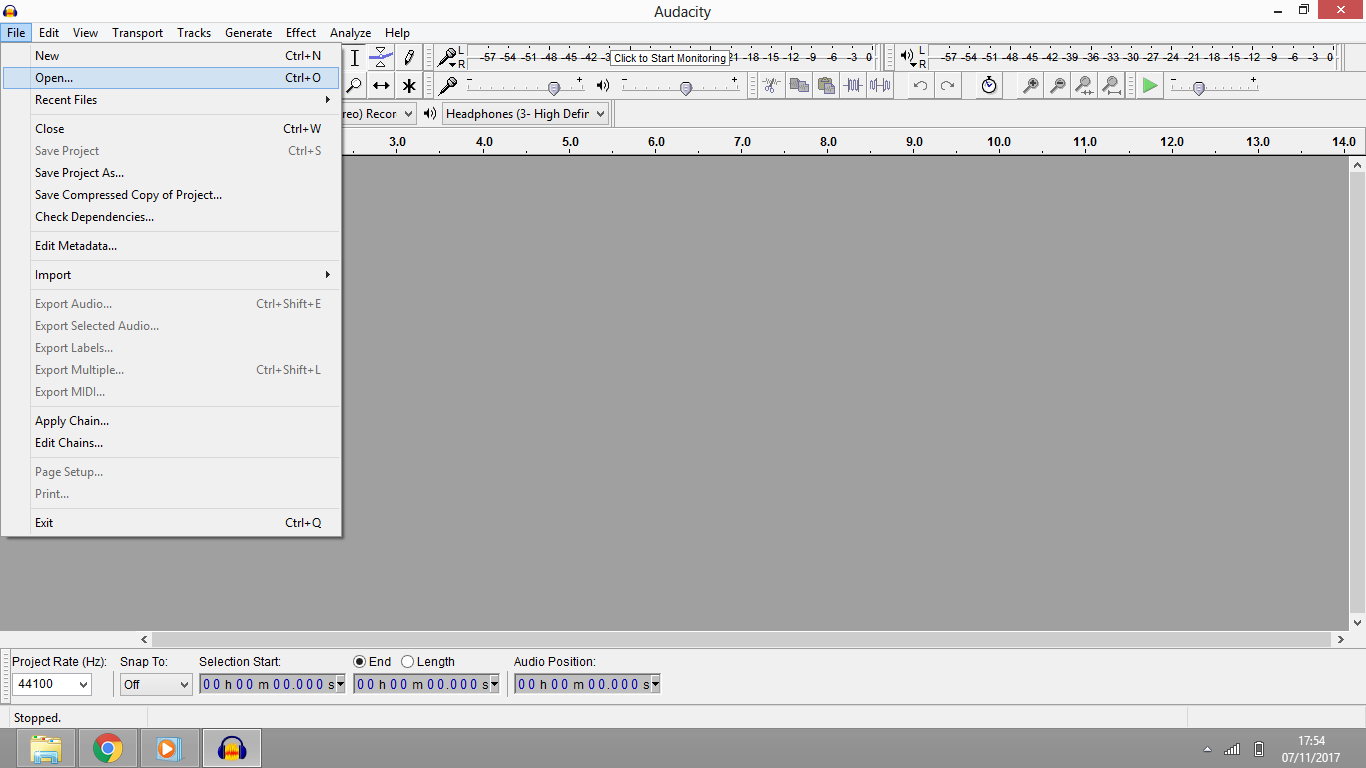Click the 'Stopped.' status bar text
The image size is (1366, 768).
click(x=37, y=718)
